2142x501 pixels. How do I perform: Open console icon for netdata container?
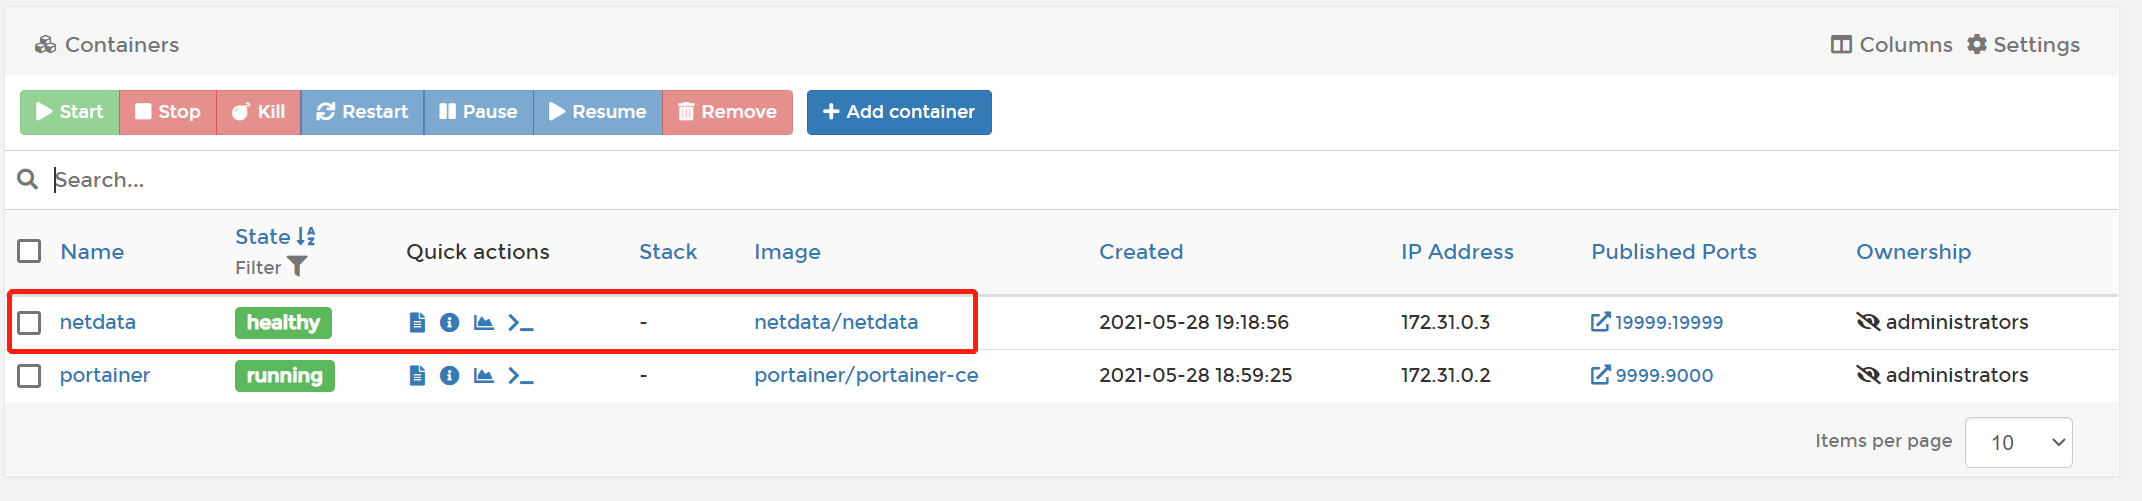coord(520,322)
